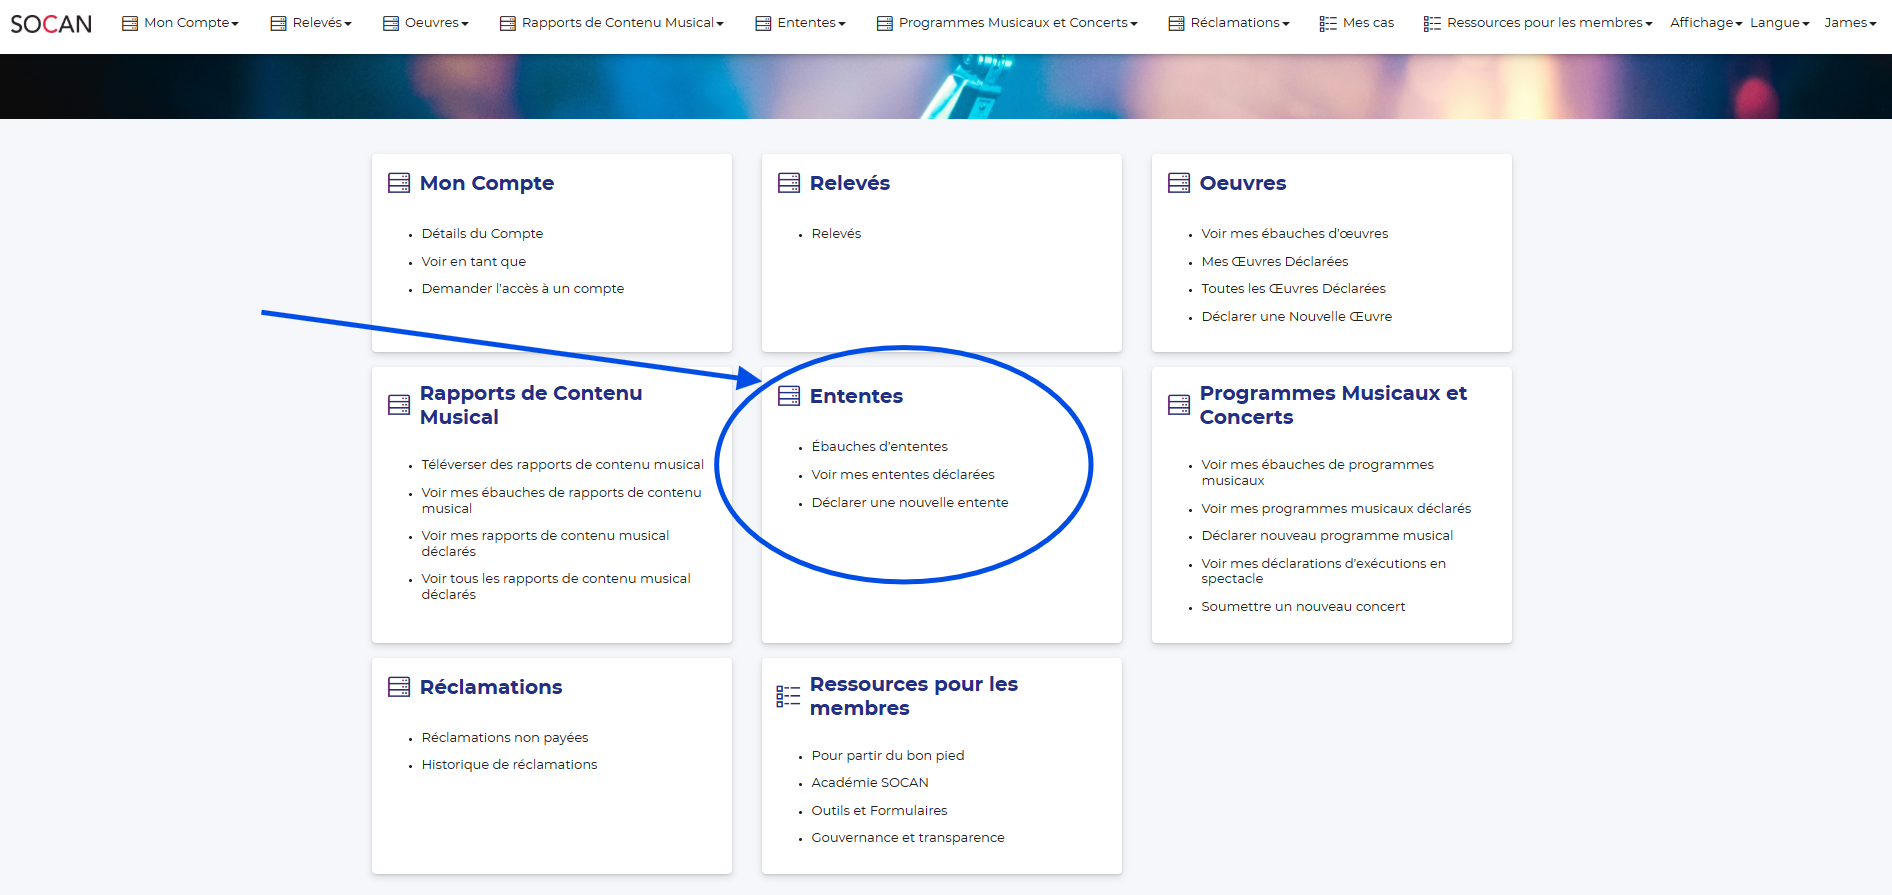
Task: Expand the Affichage dropdown in navbar
Action: pyautogui.click(x=1705, y=23)
